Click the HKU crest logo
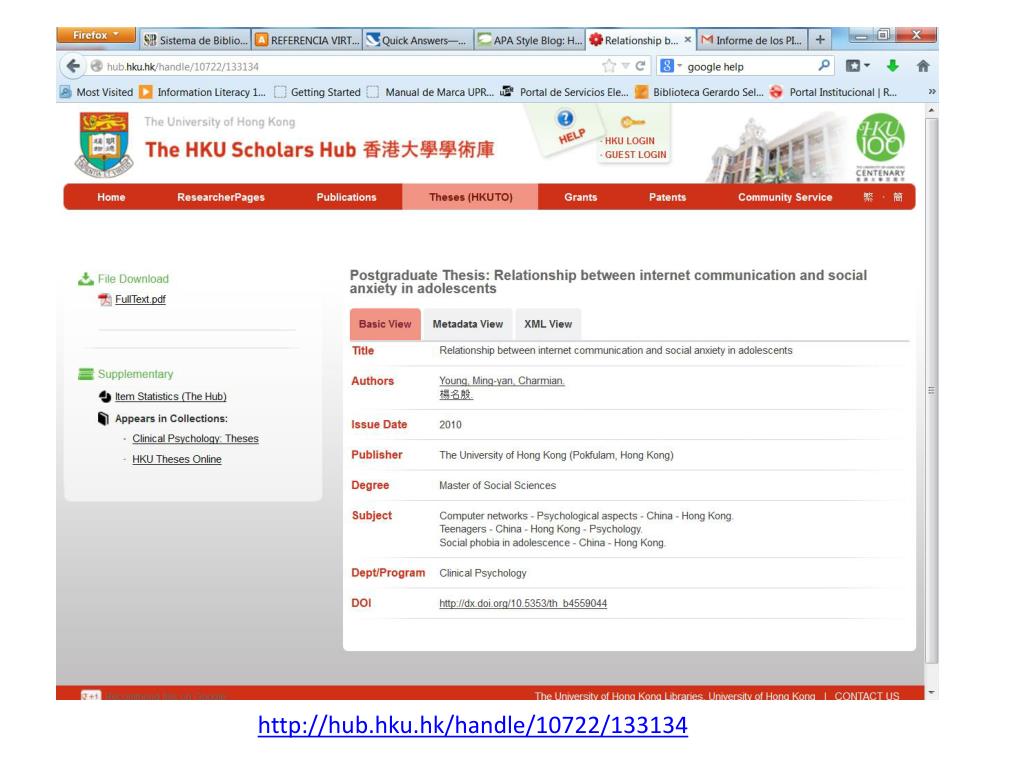The width and height of the screenshot is (1024, 768). coord(104,144)
